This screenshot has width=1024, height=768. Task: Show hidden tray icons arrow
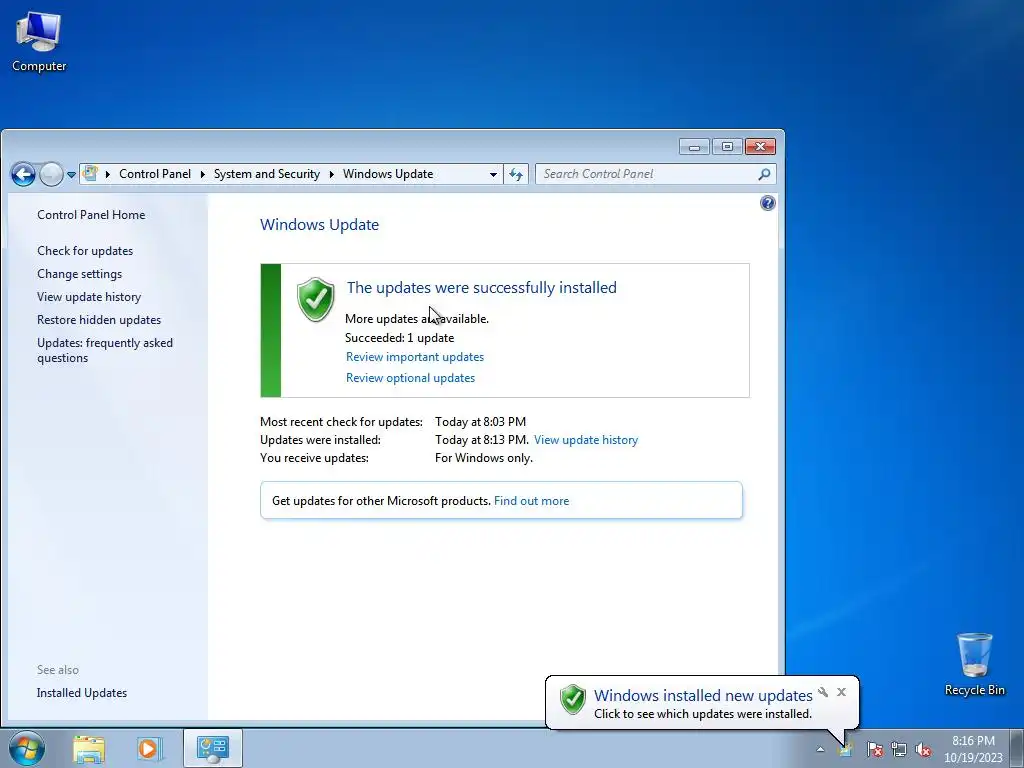pyautogui.click(x=820, y=749)
